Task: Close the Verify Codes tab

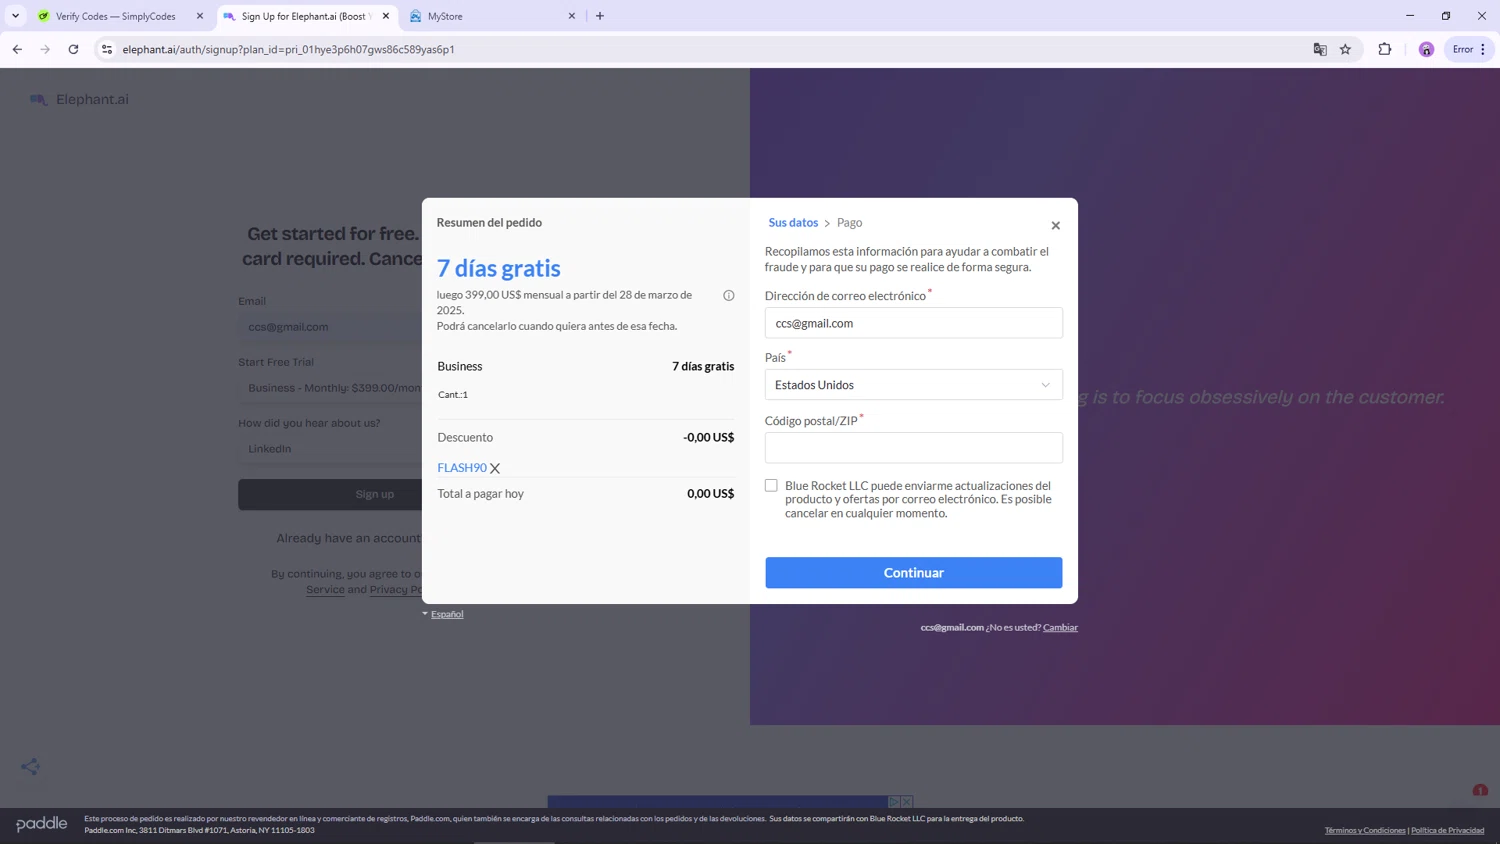Action: [200, 16]
